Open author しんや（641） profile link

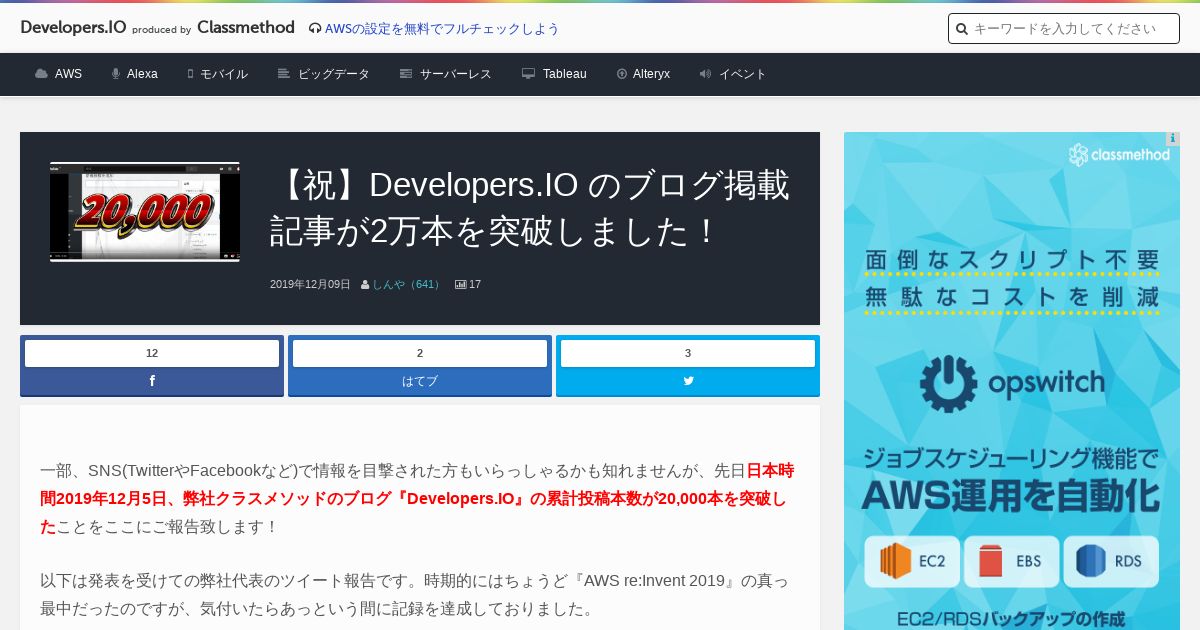click(x=407, y=285)
